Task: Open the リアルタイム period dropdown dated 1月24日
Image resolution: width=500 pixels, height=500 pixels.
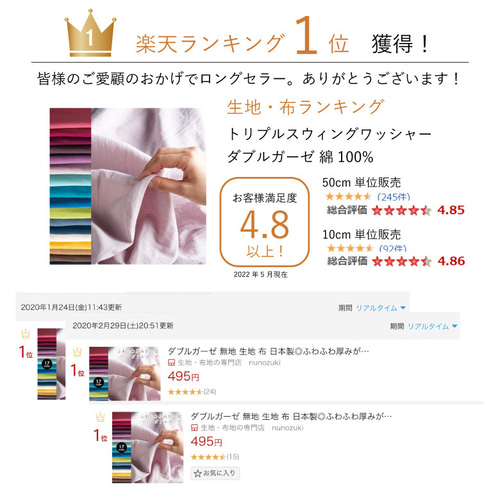Action: click(x=380, y=308)
